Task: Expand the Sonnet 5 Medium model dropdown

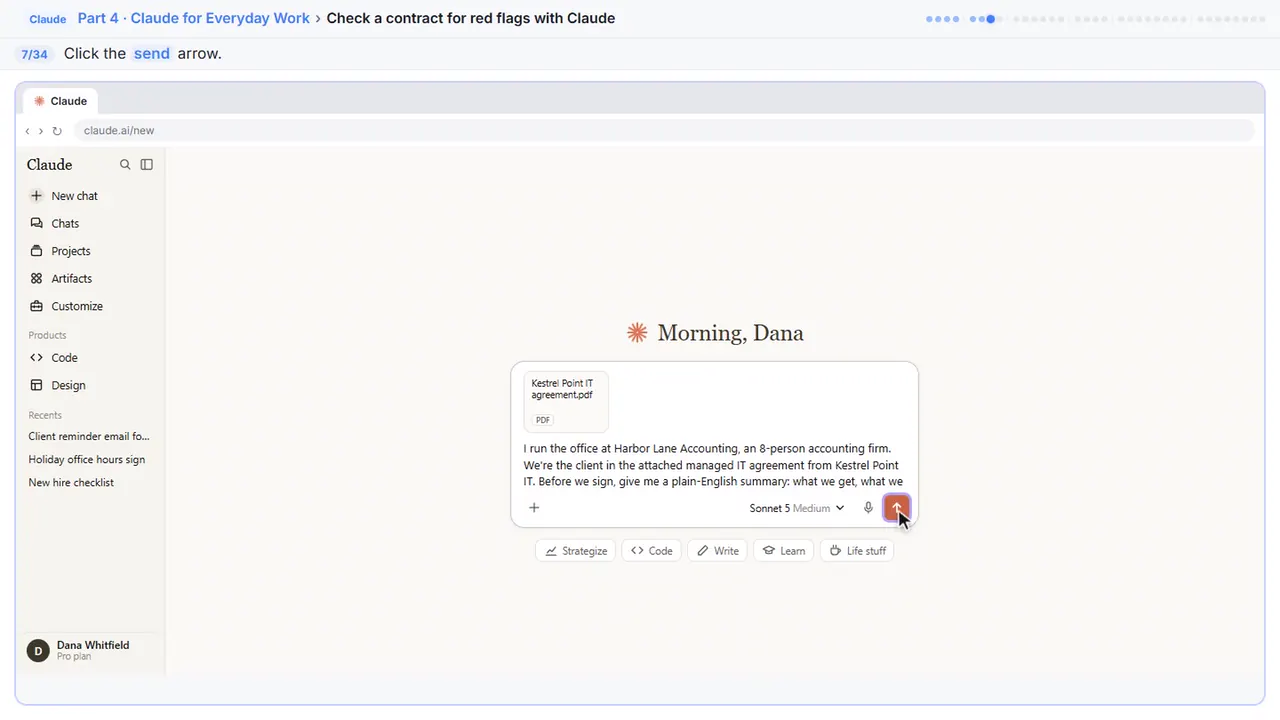Action: point(797,508)
